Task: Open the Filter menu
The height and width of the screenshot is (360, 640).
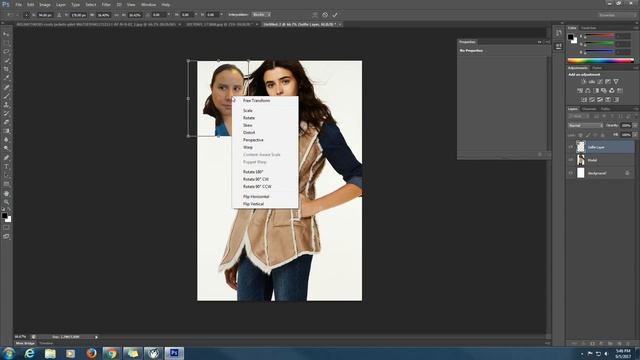Action: click(106, 4)
